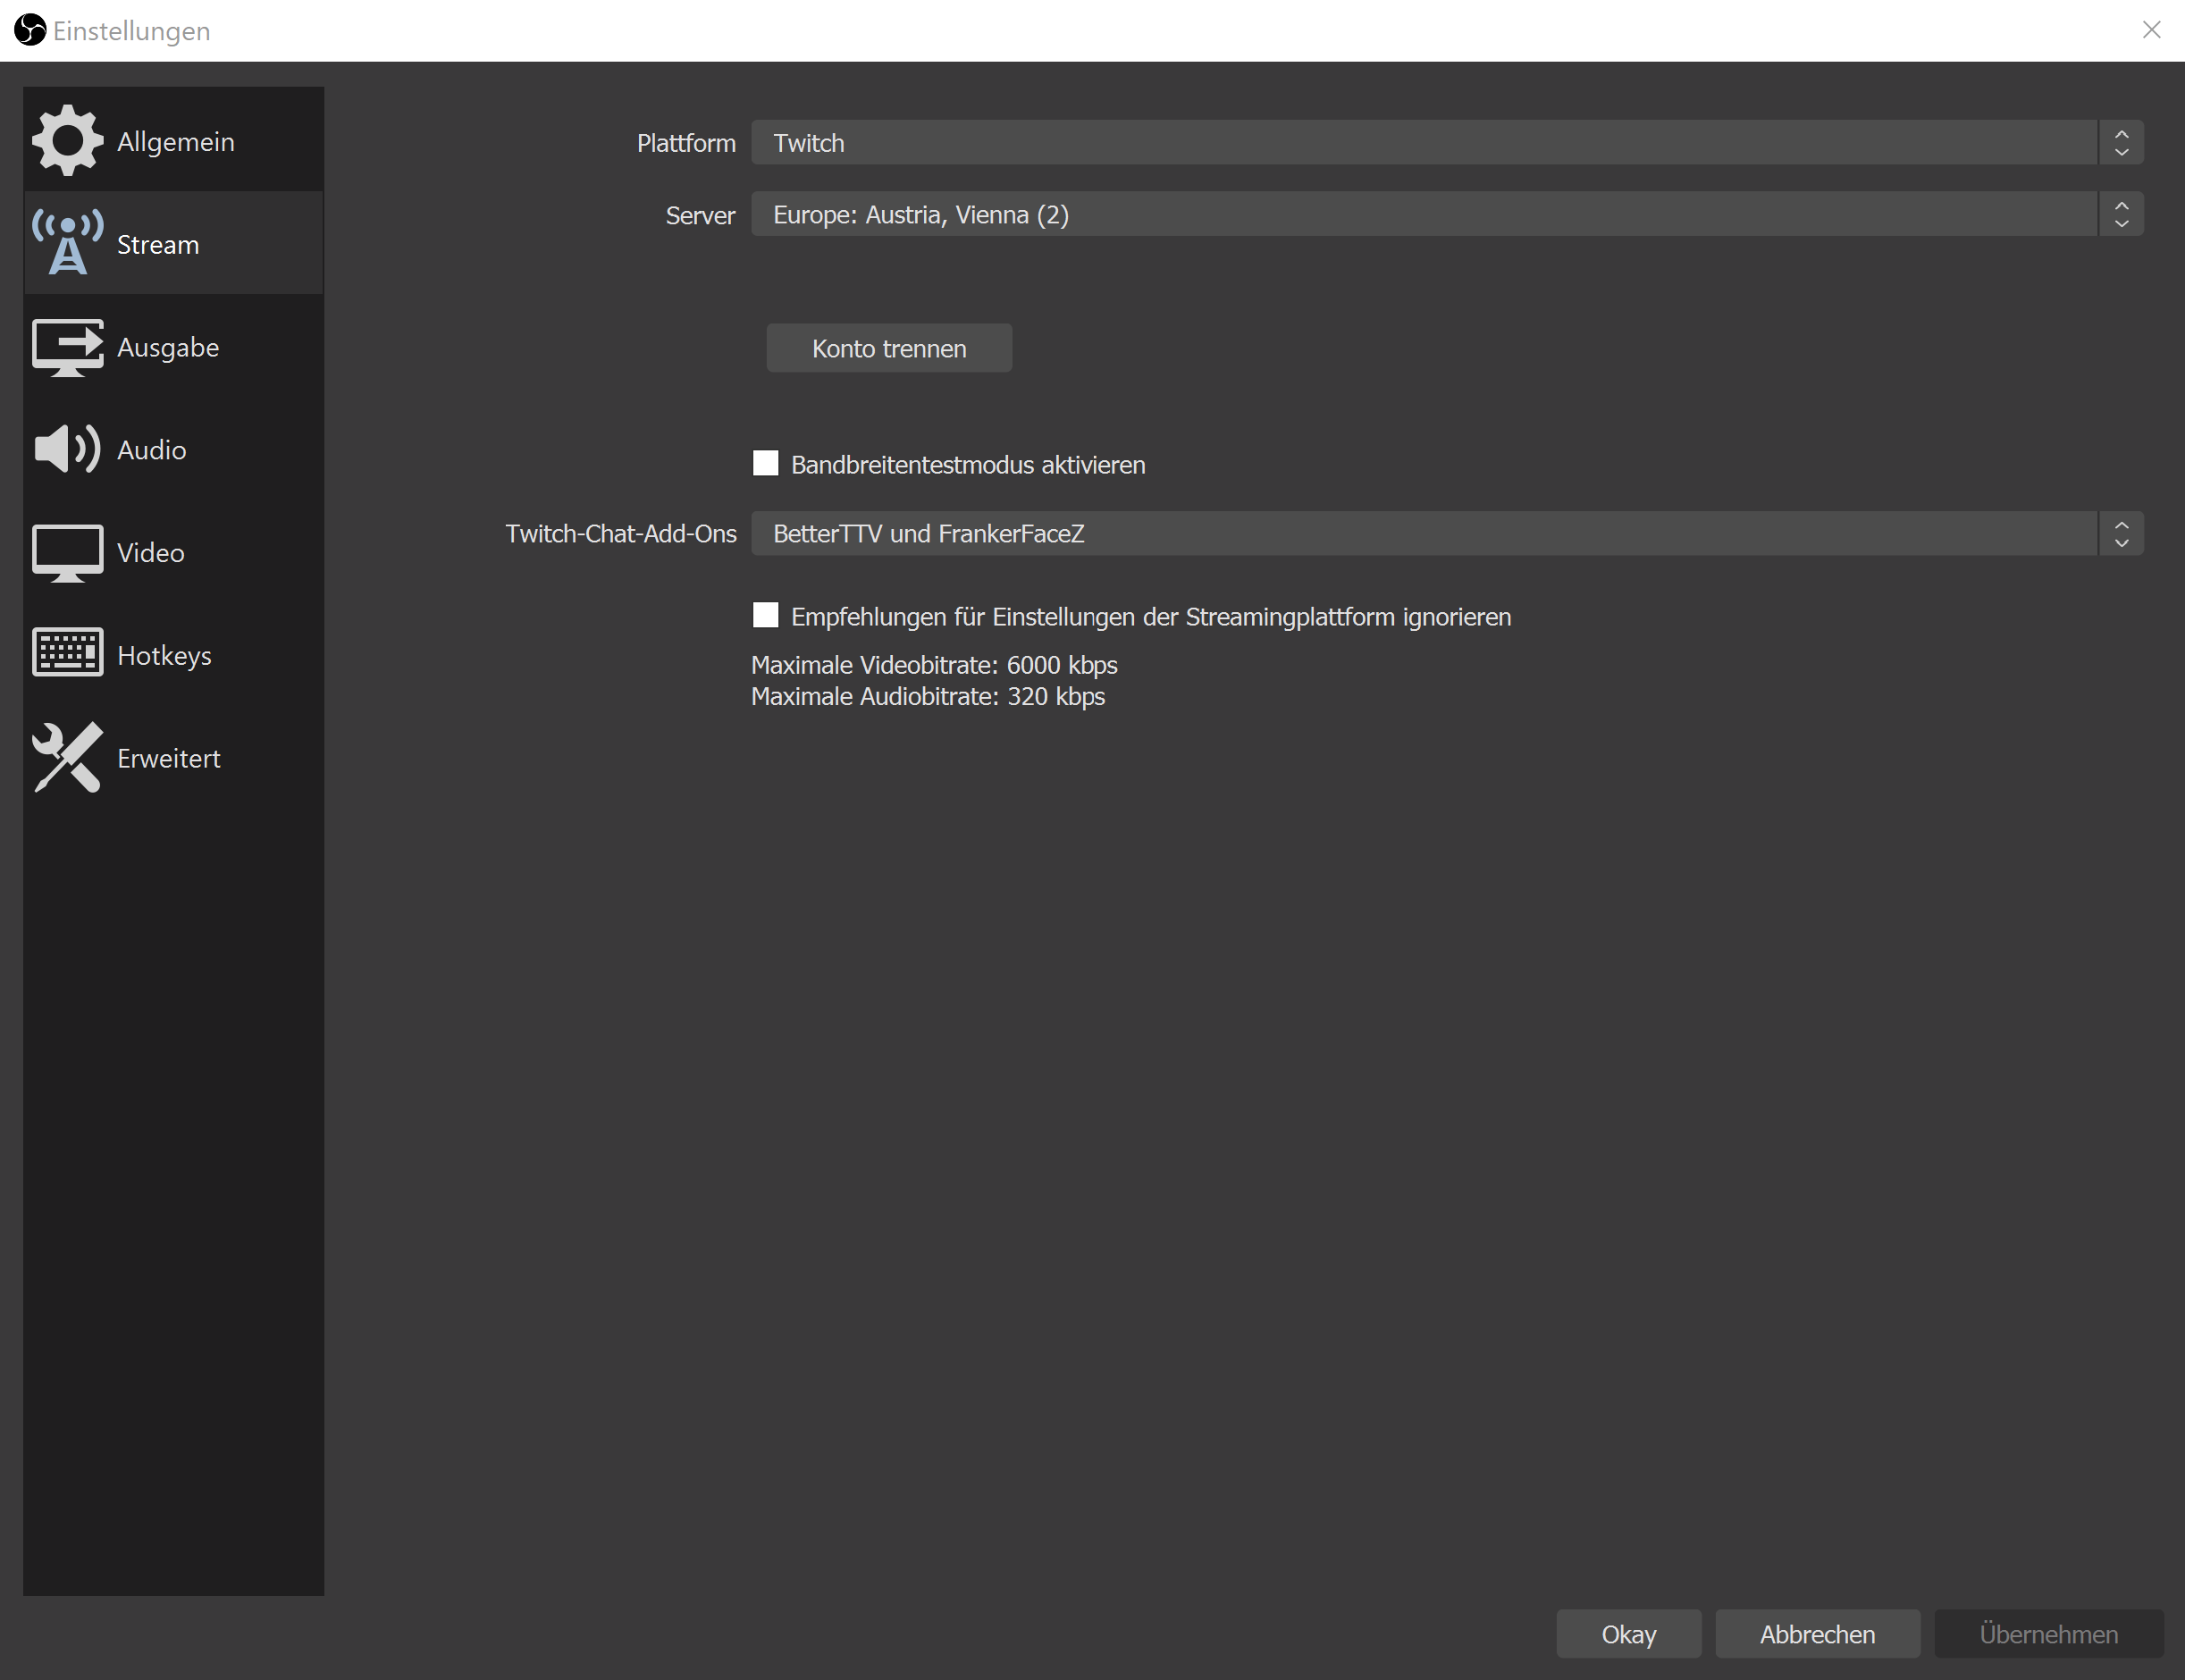This screenshot has height=1680, width=2185.
Task: Click the antenna Stream icon
Action: point(67,243)
